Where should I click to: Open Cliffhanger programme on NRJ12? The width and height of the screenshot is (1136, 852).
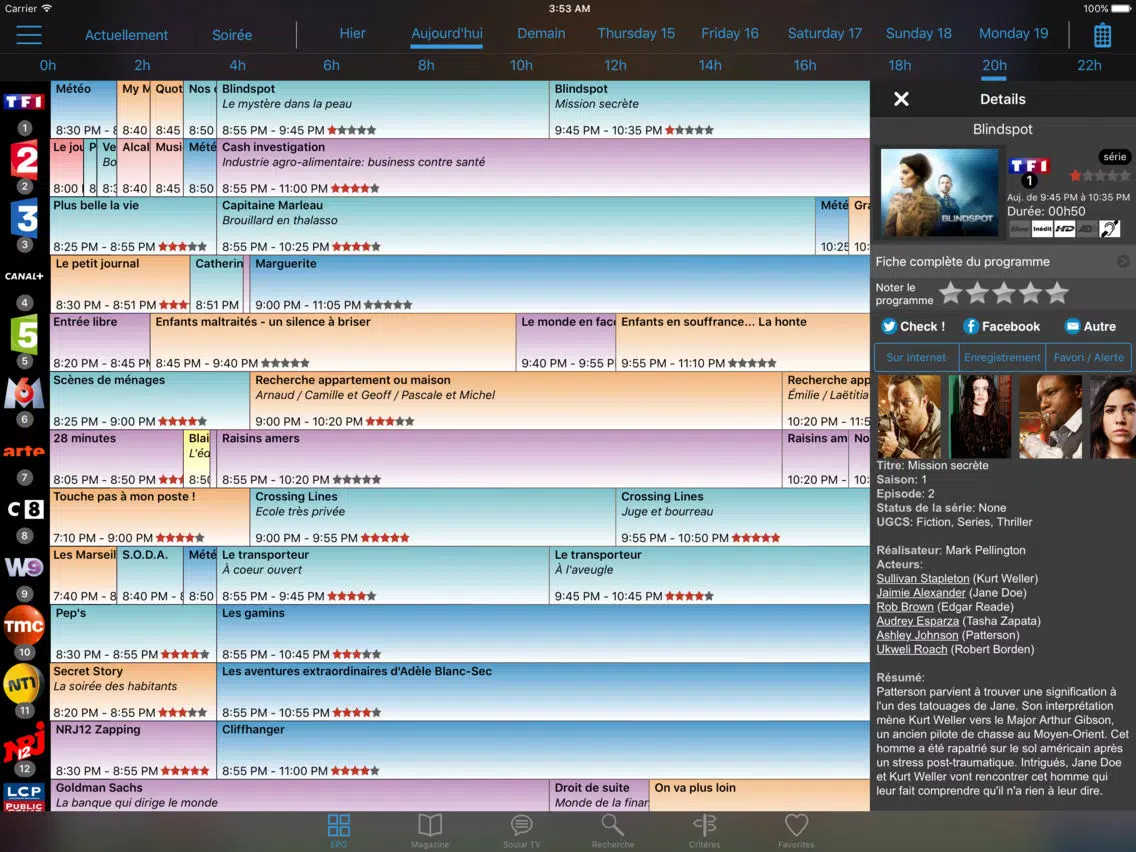pyautogui.click(x=543, y=750)
